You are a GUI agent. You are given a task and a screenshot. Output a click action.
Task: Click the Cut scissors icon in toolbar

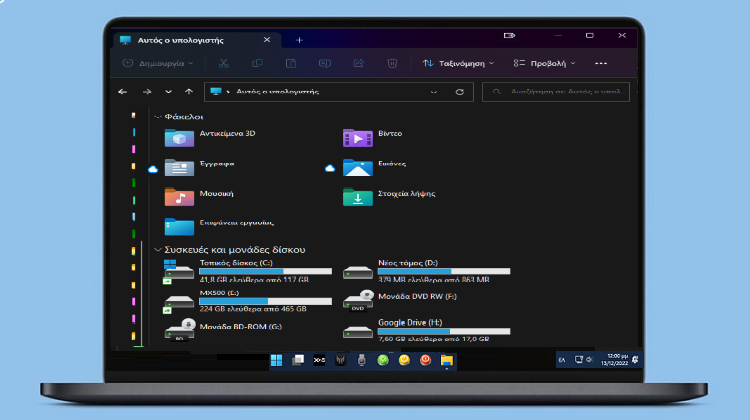(223, 63)
